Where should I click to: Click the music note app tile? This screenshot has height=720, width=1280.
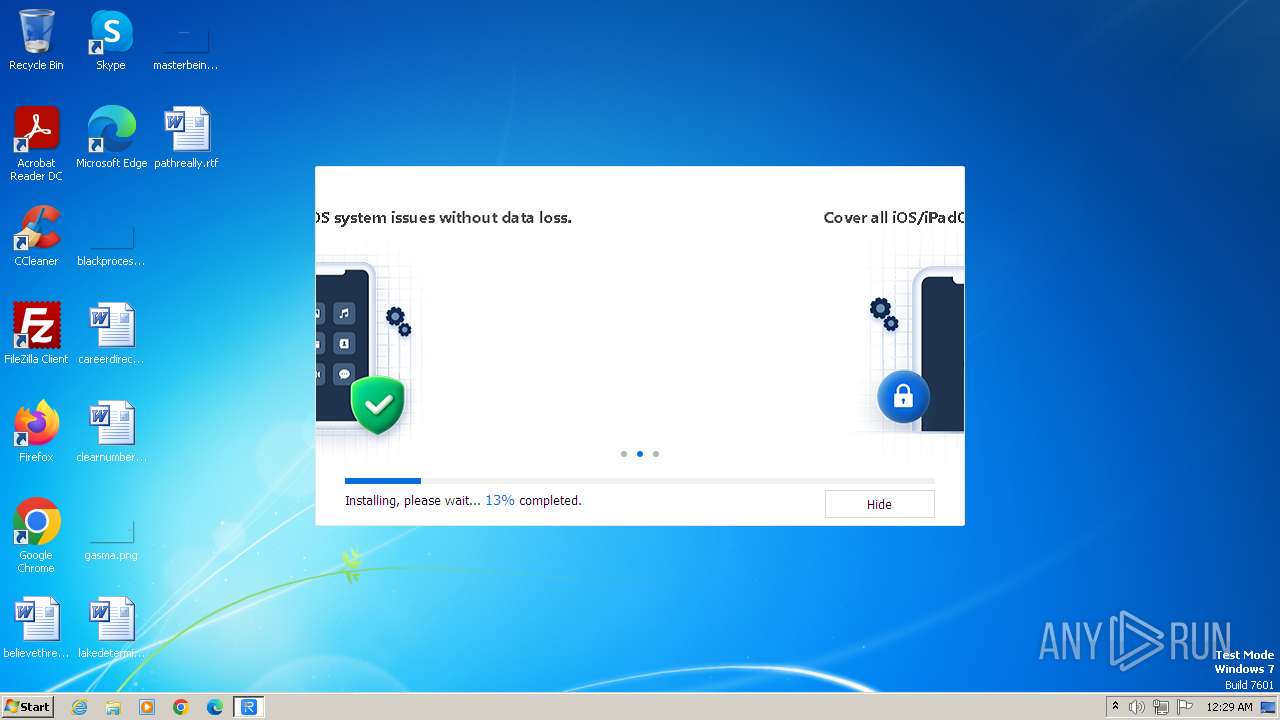[x=344, y=313]
